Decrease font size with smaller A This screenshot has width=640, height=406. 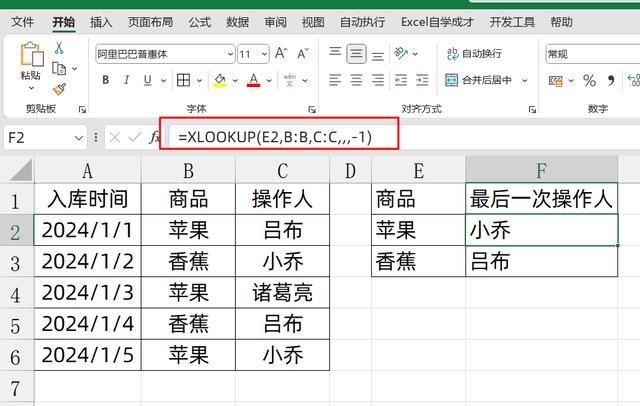click(x=303, y=53)
